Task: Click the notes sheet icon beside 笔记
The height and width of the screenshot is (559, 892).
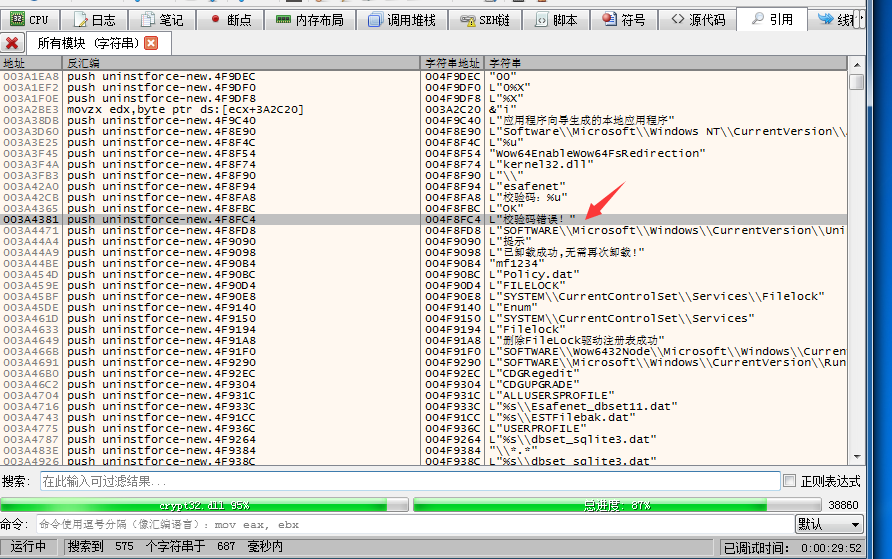Action: 148,20
